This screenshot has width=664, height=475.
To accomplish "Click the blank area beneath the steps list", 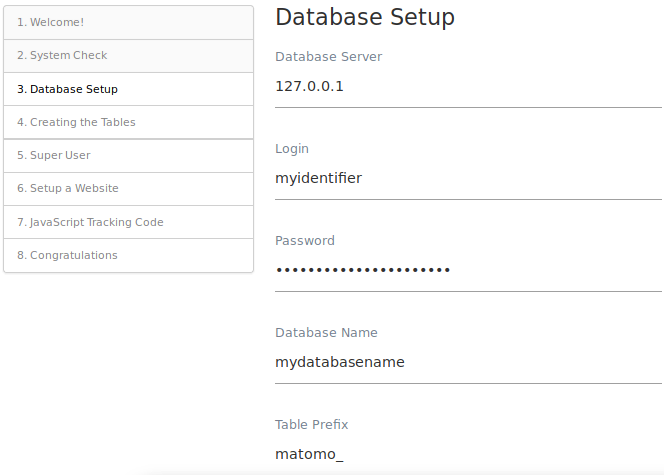I will click(128, 373).
